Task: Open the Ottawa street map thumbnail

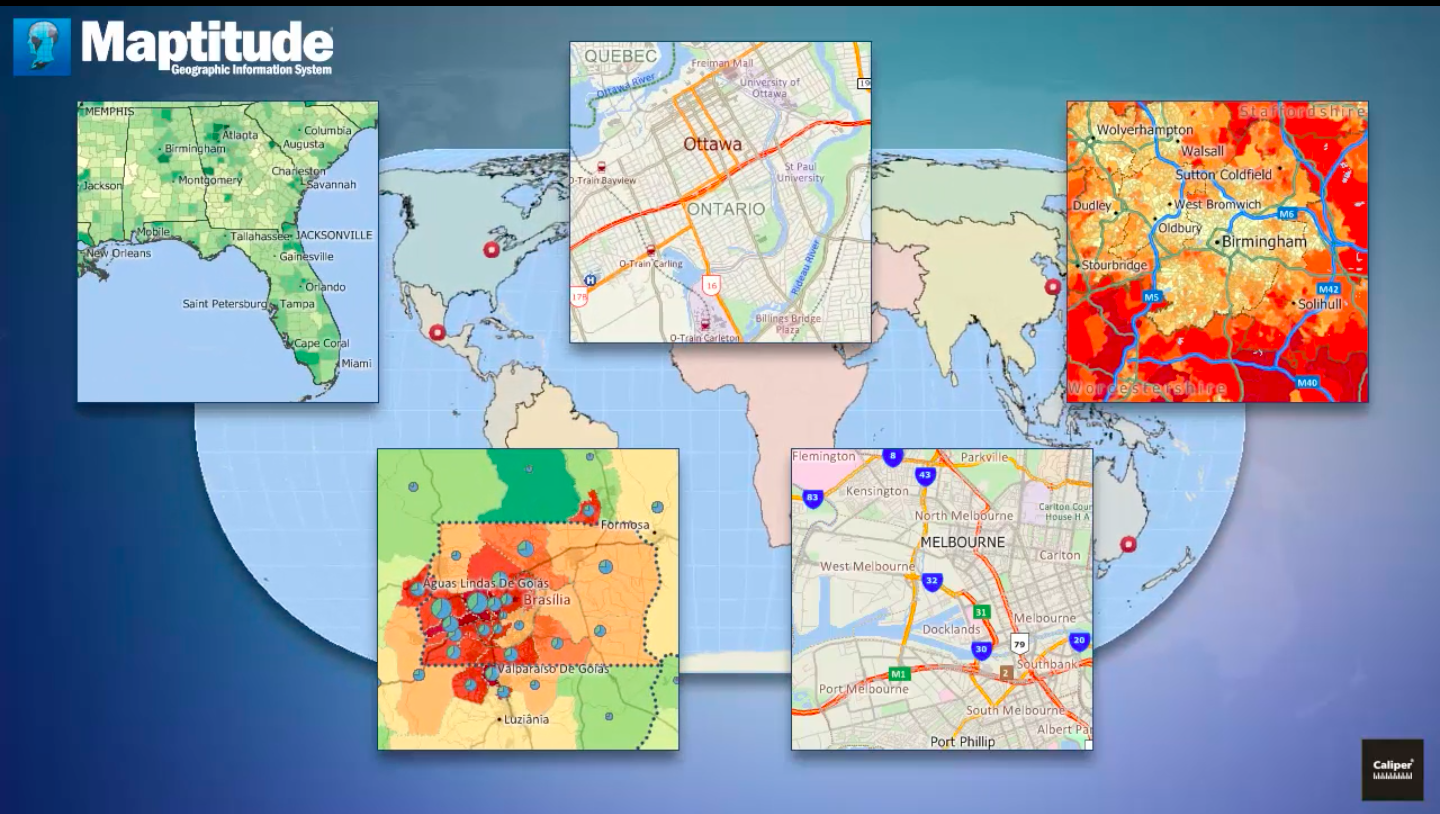Action: click(720, 192)
